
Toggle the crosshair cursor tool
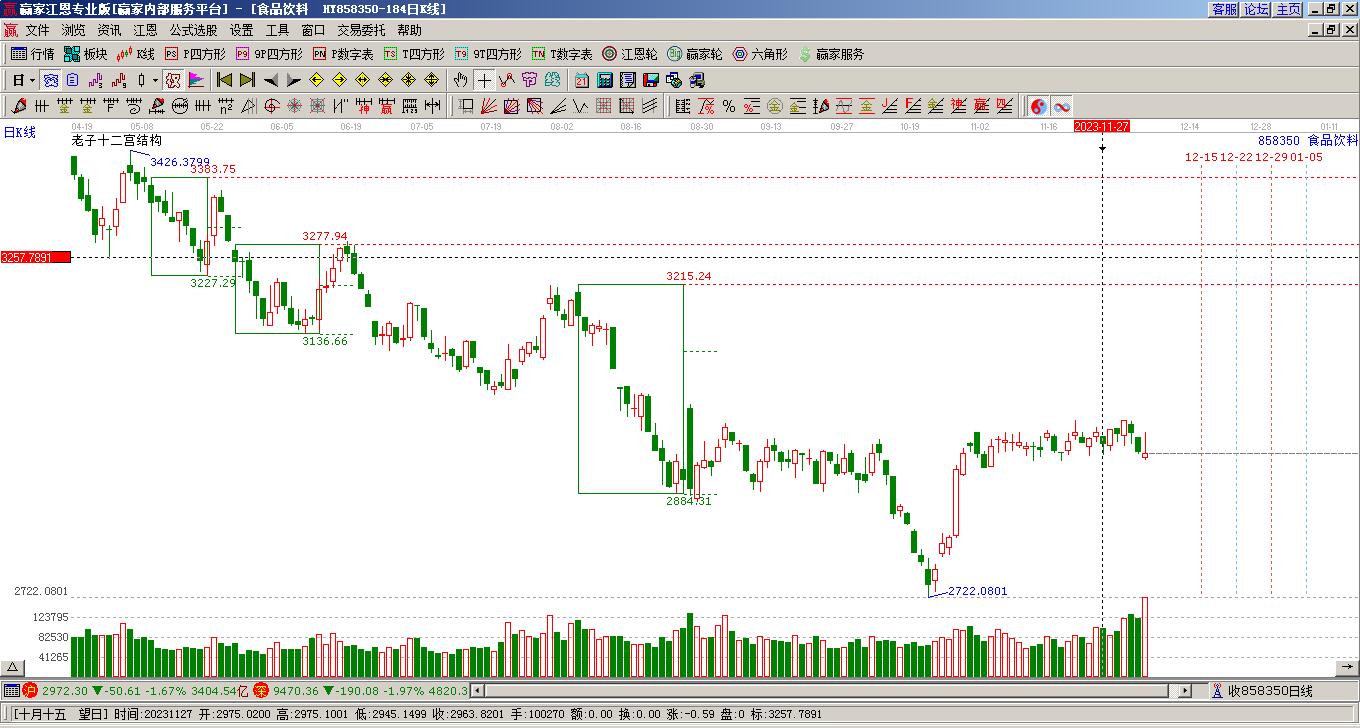point(484,80)
